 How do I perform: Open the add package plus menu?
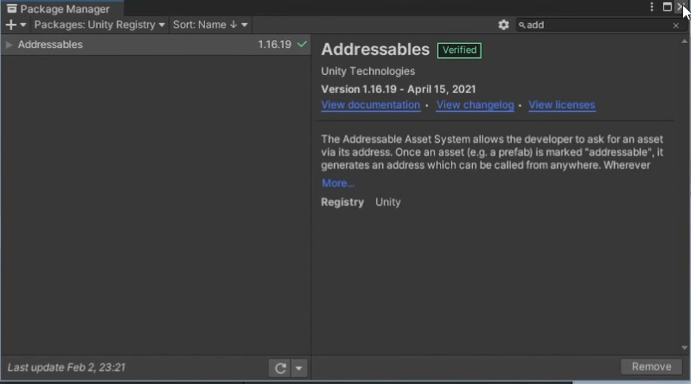tap(16, 25)
